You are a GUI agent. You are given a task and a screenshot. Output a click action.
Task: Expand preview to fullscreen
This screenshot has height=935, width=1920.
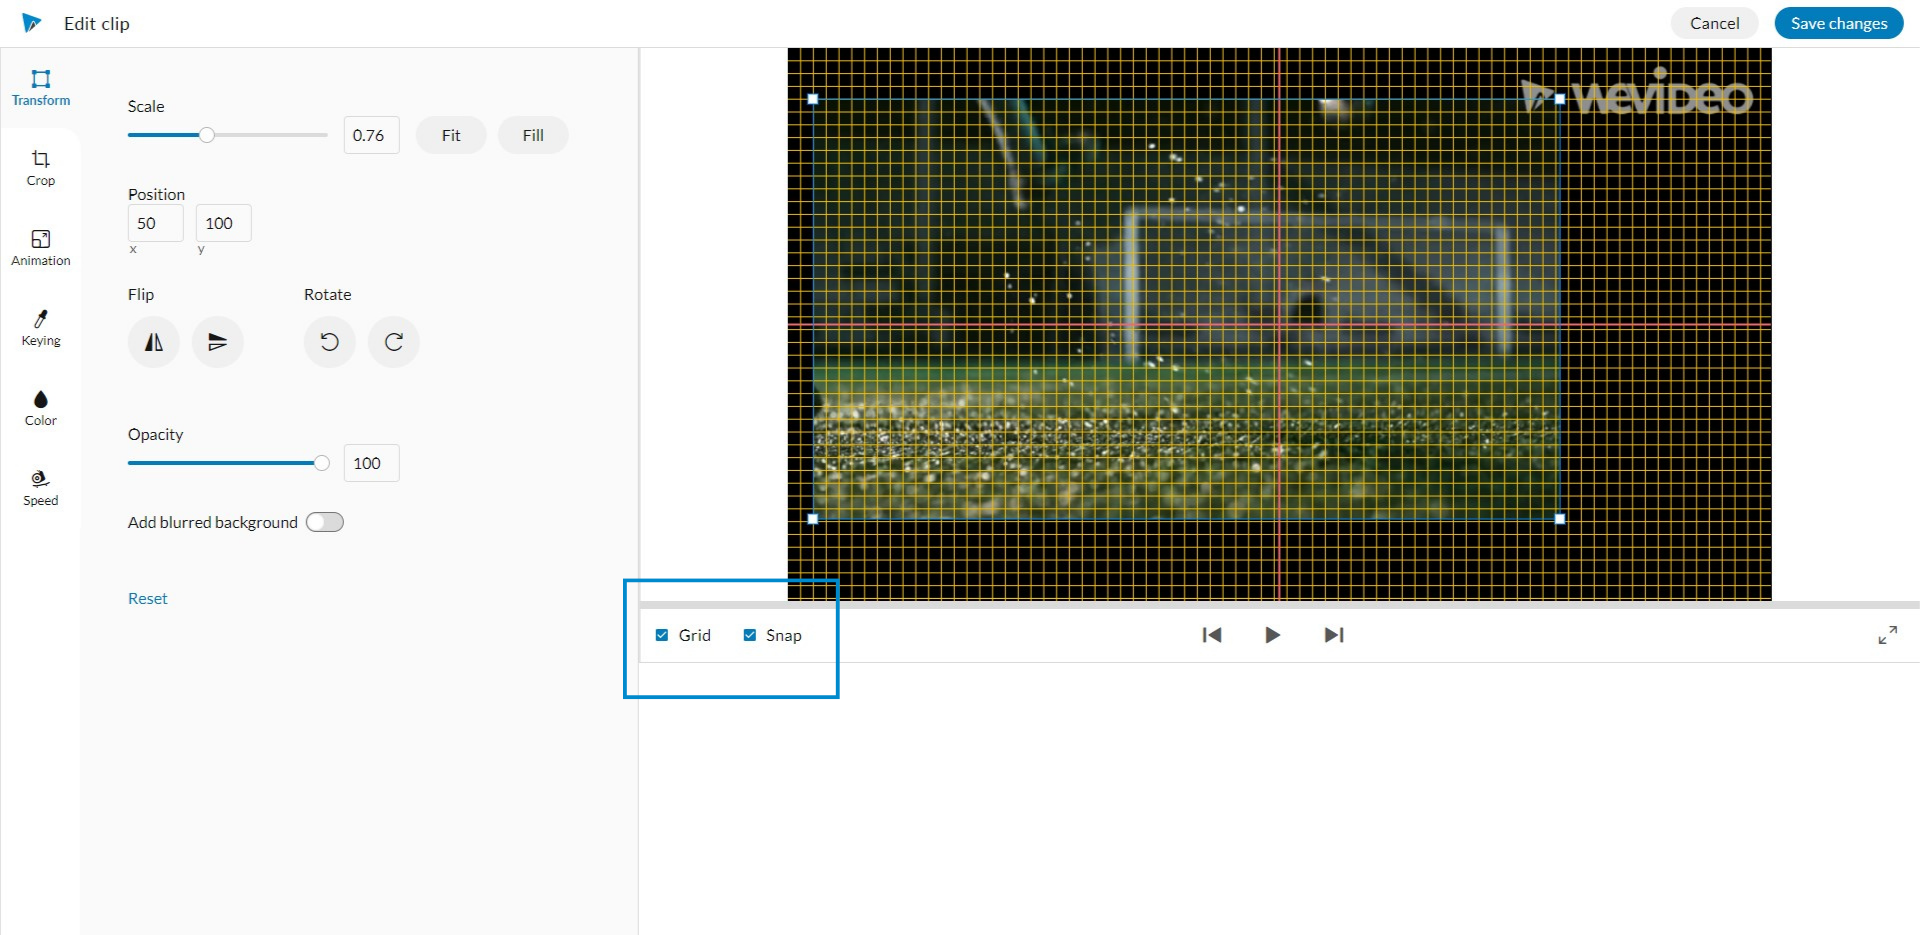coord(1887,635)
